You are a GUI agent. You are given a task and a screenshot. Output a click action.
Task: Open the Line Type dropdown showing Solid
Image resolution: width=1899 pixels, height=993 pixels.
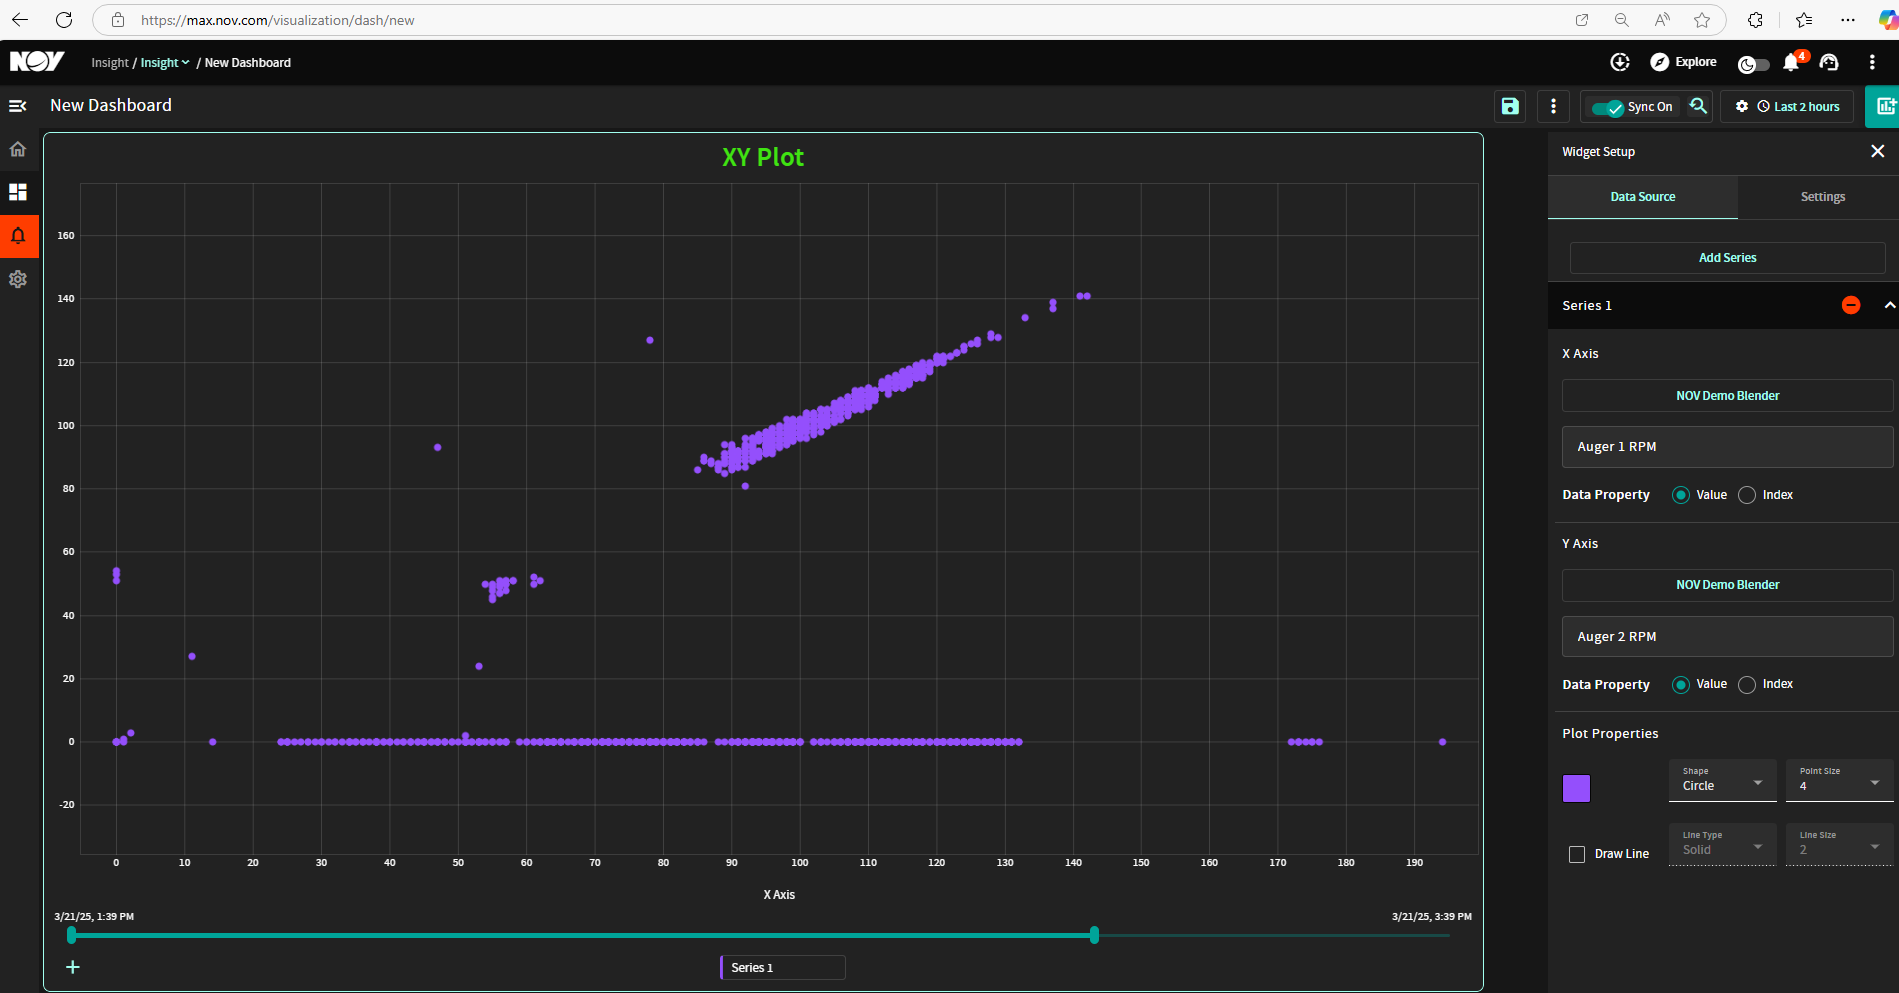[x=1723, y=844]
